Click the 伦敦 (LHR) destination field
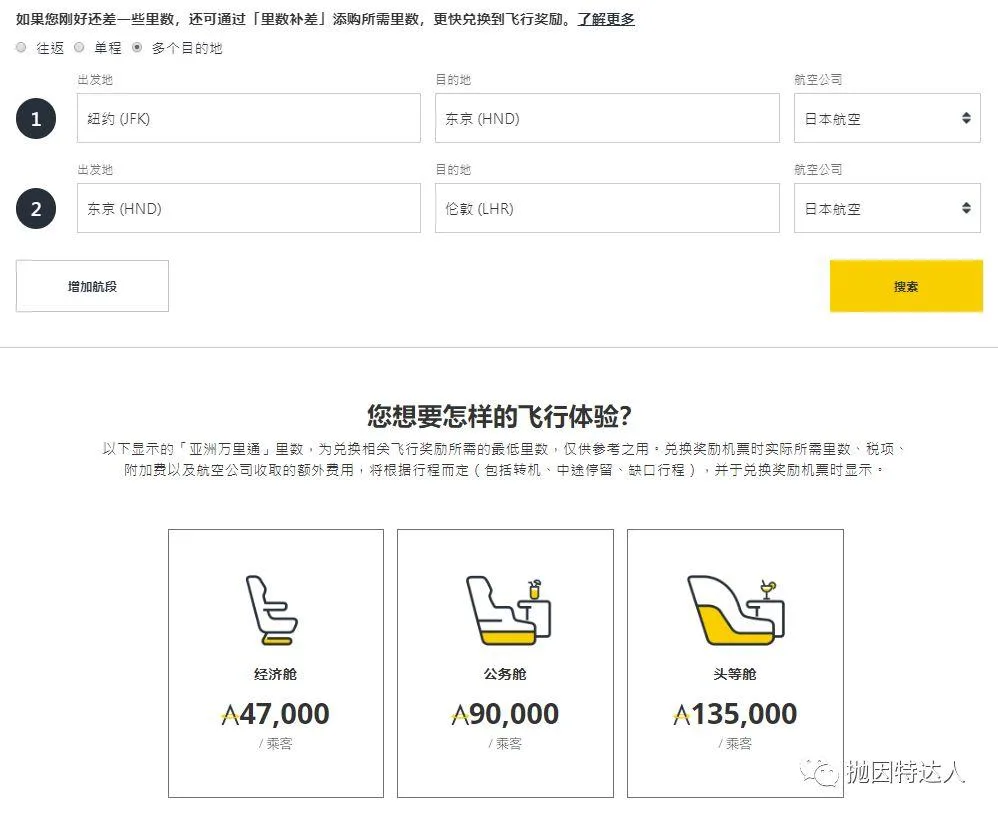This screenshot has height=816, width=998. pyautogui.click(x=606, y=208)
